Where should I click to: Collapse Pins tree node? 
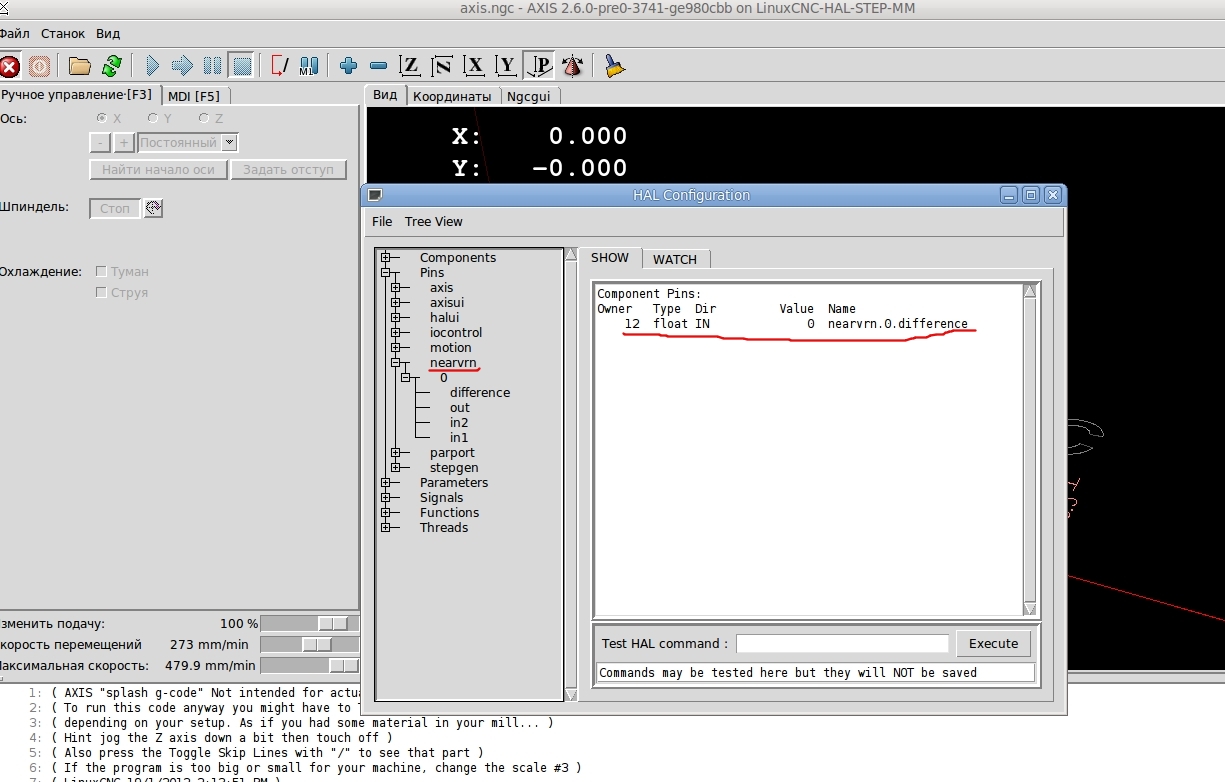coord(385,273)
